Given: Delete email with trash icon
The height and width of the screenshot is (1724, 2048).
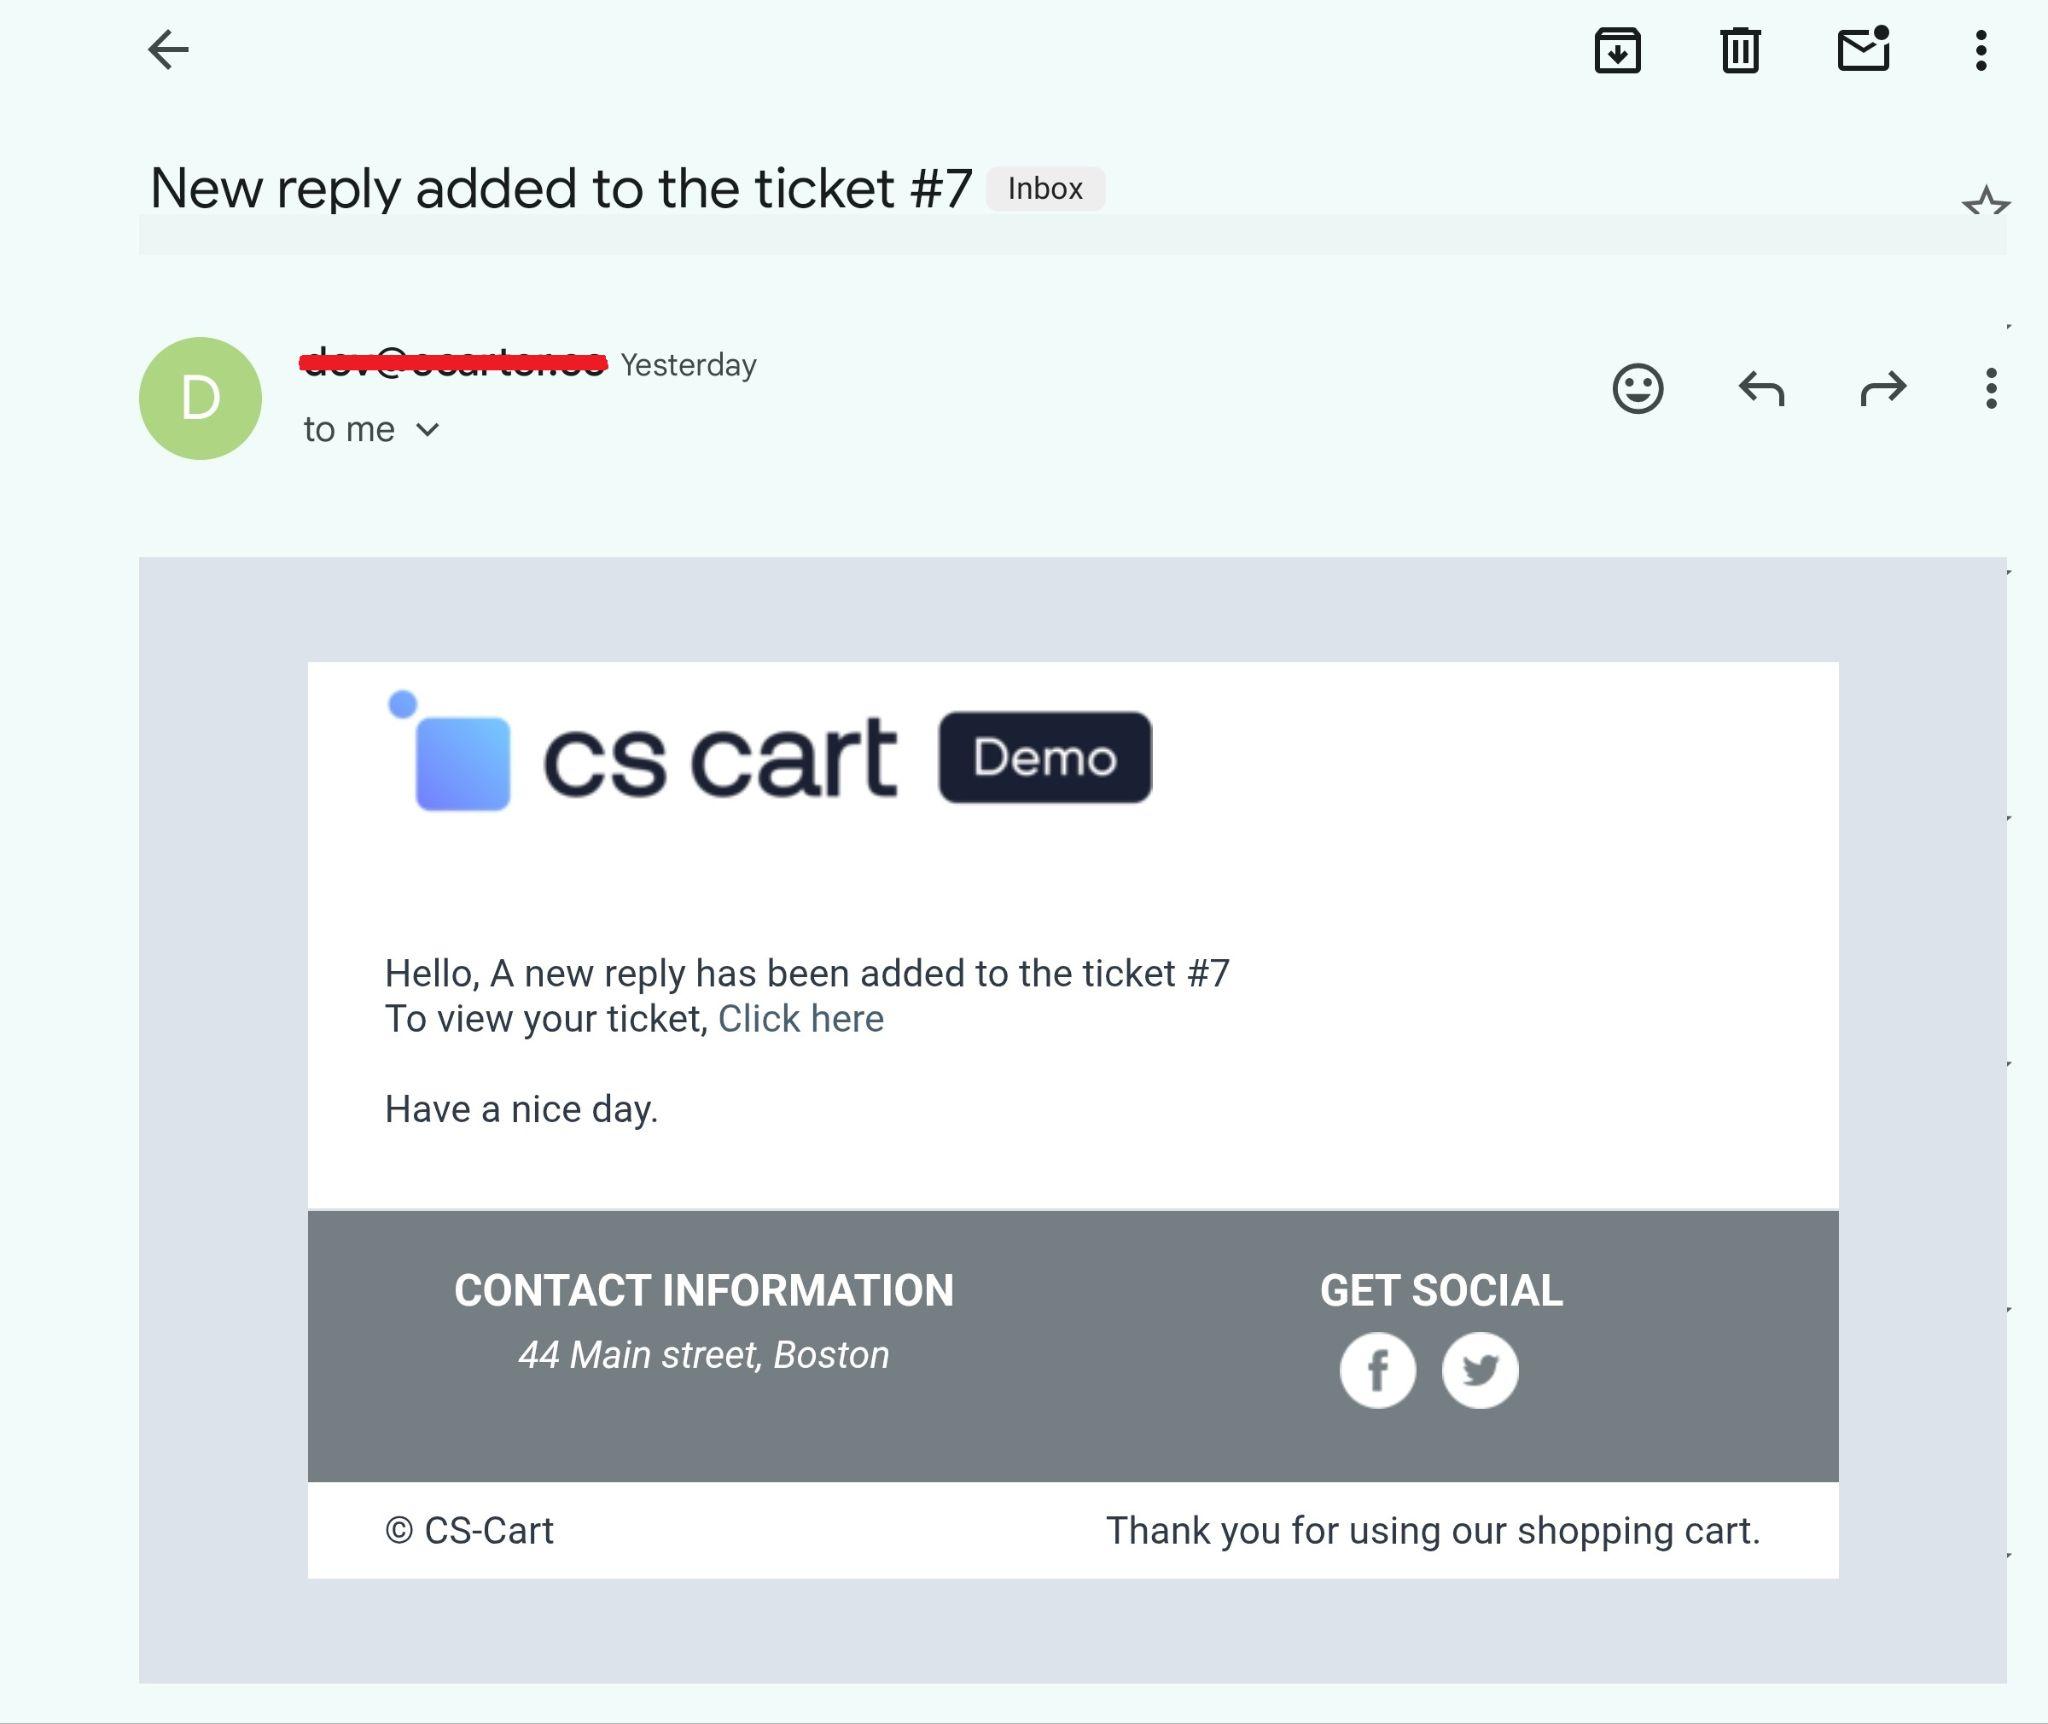Looking at the screenshot, I should [x=1740, y=50].
